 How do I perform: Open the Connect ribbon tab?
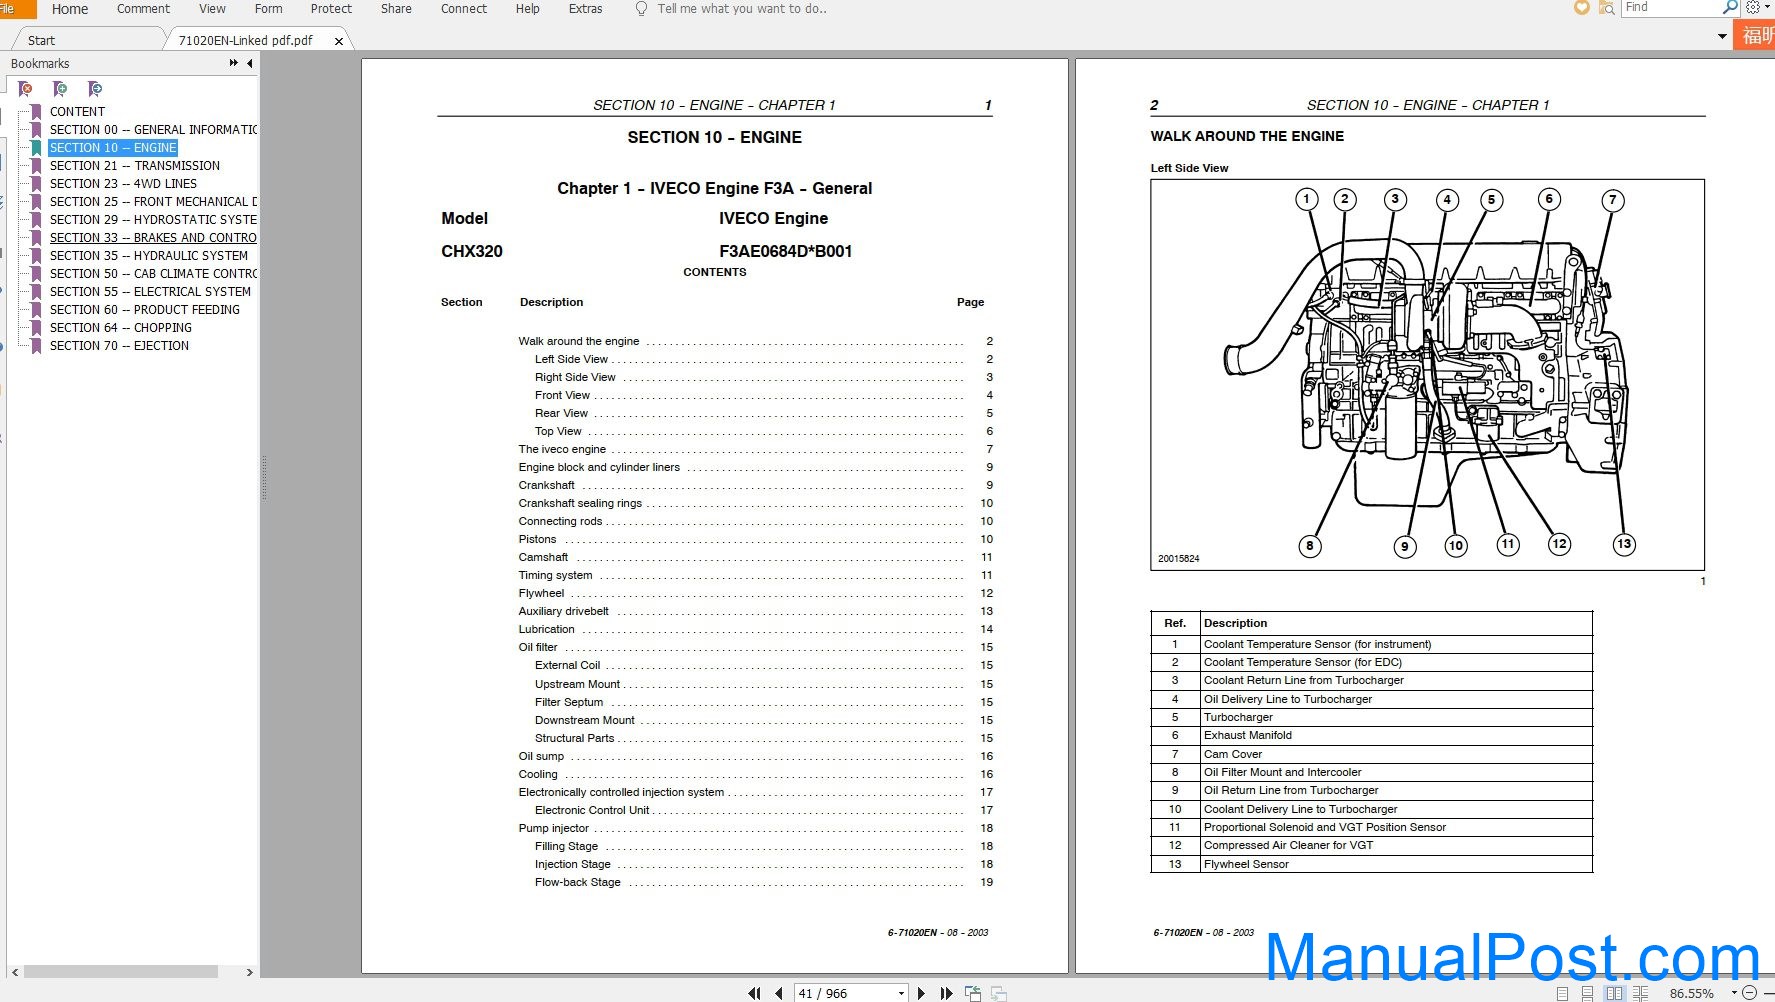coord(464,9)
